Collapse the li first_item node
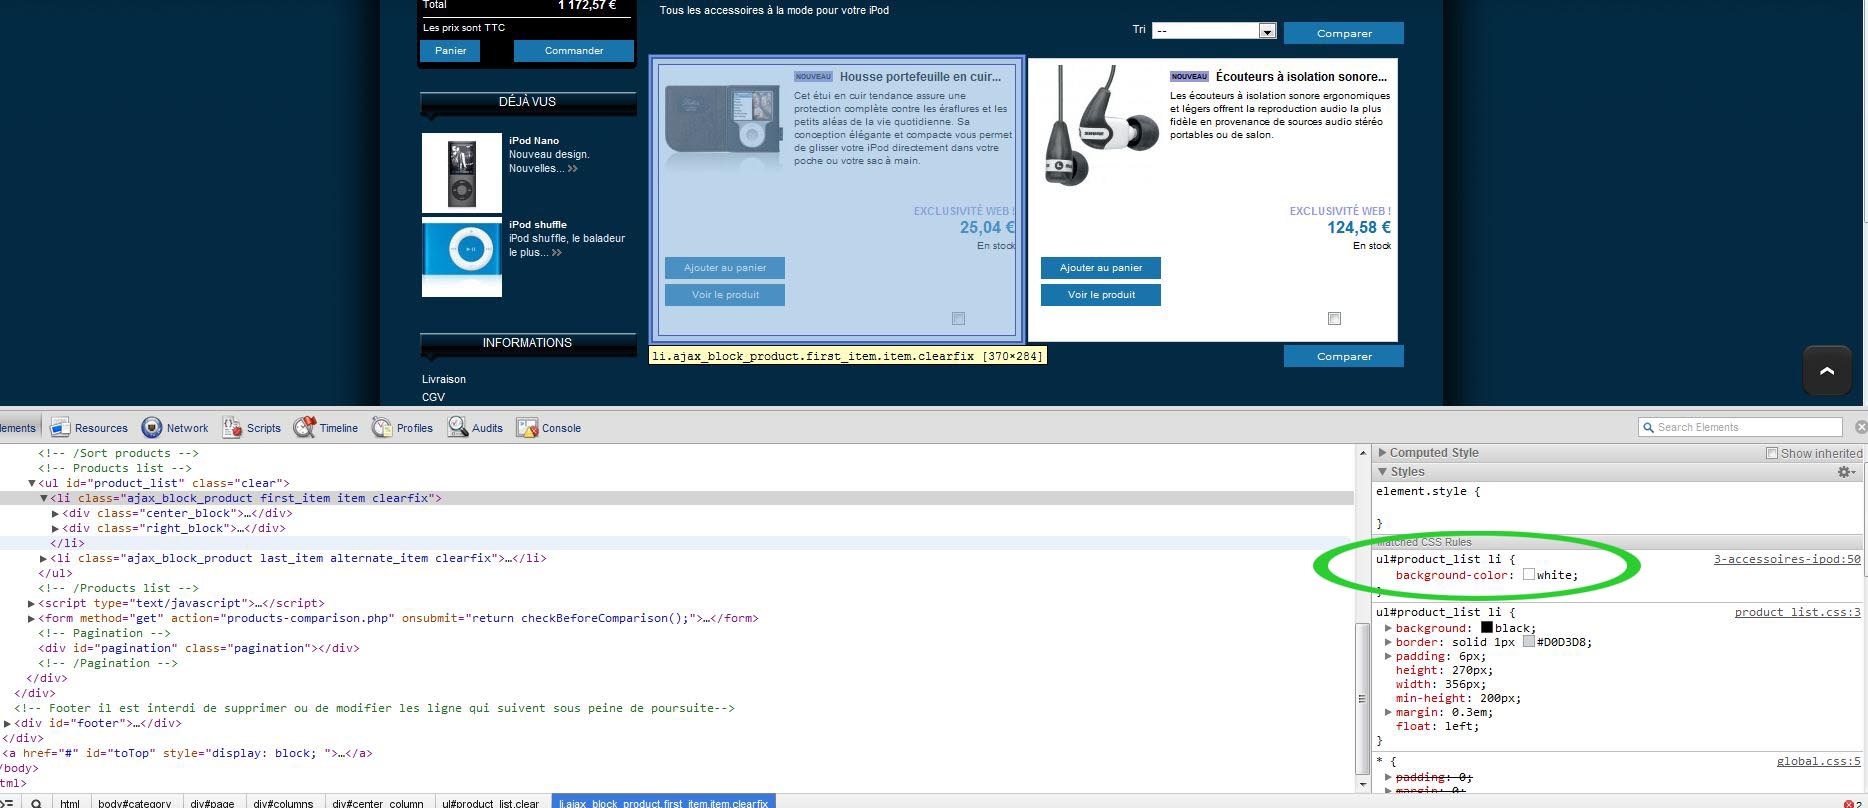This screenshot has width=1868, height=808. pyautogui.click(x=44, y=498)
